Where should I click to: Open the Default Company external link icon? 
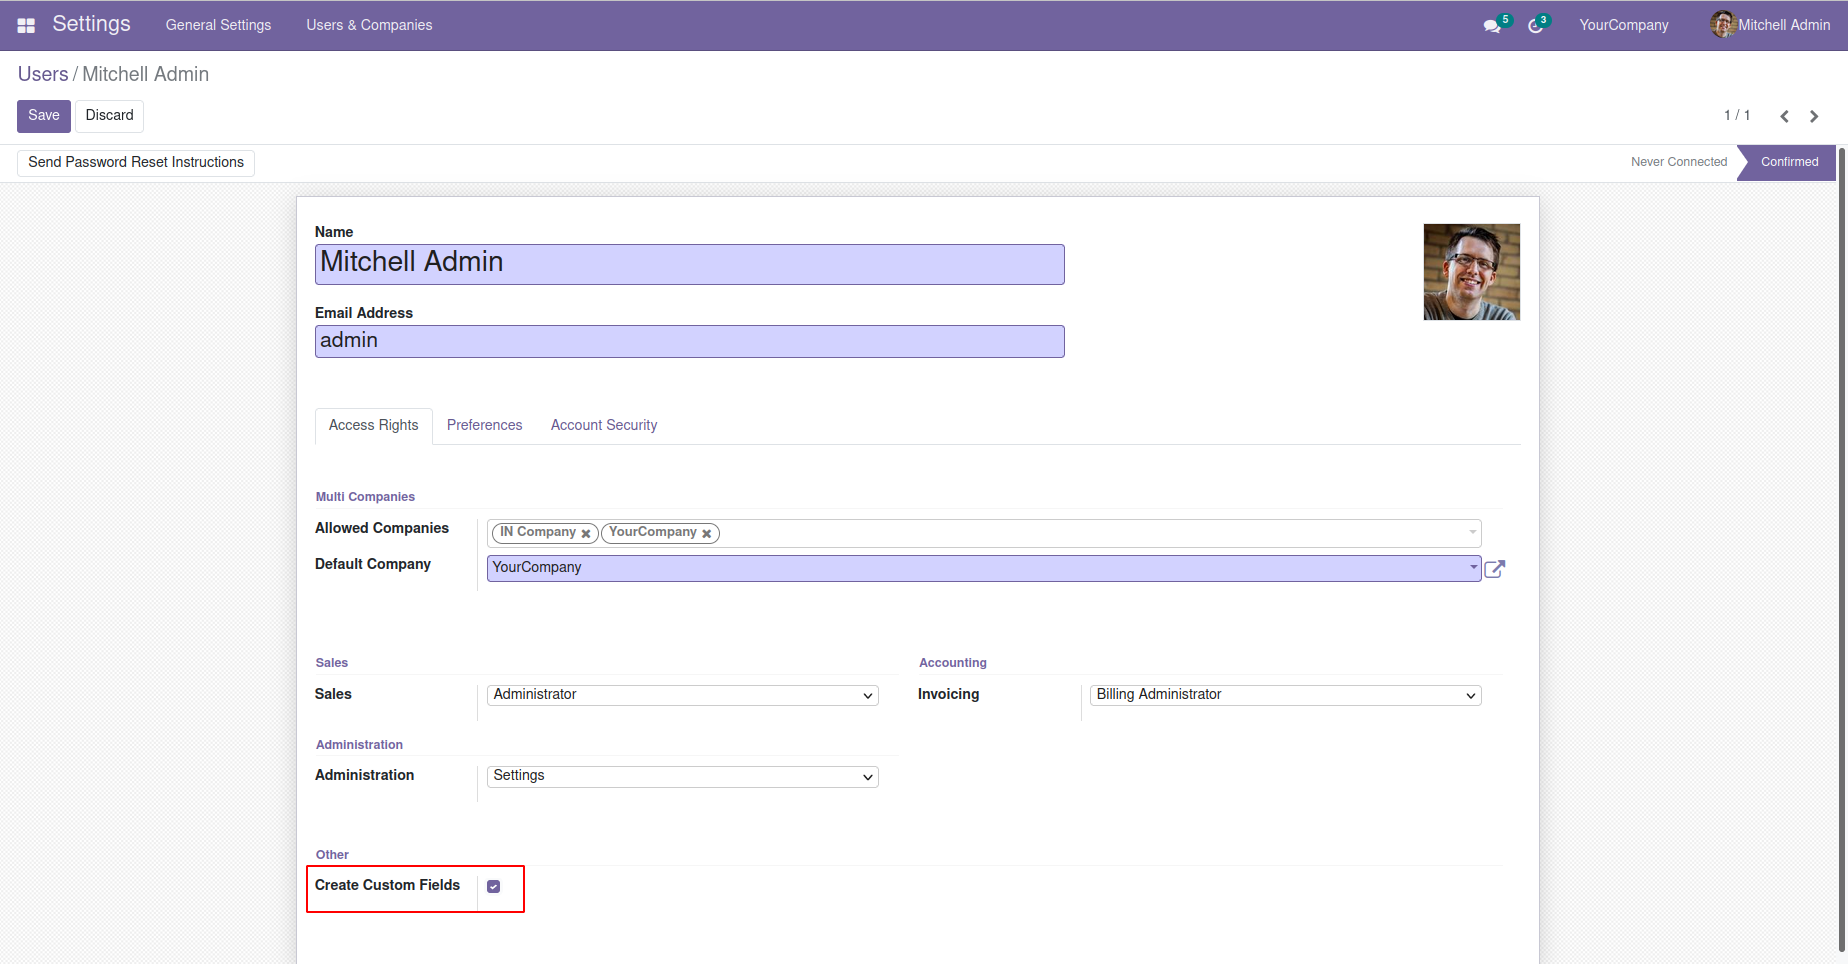tap(1495, 569)
